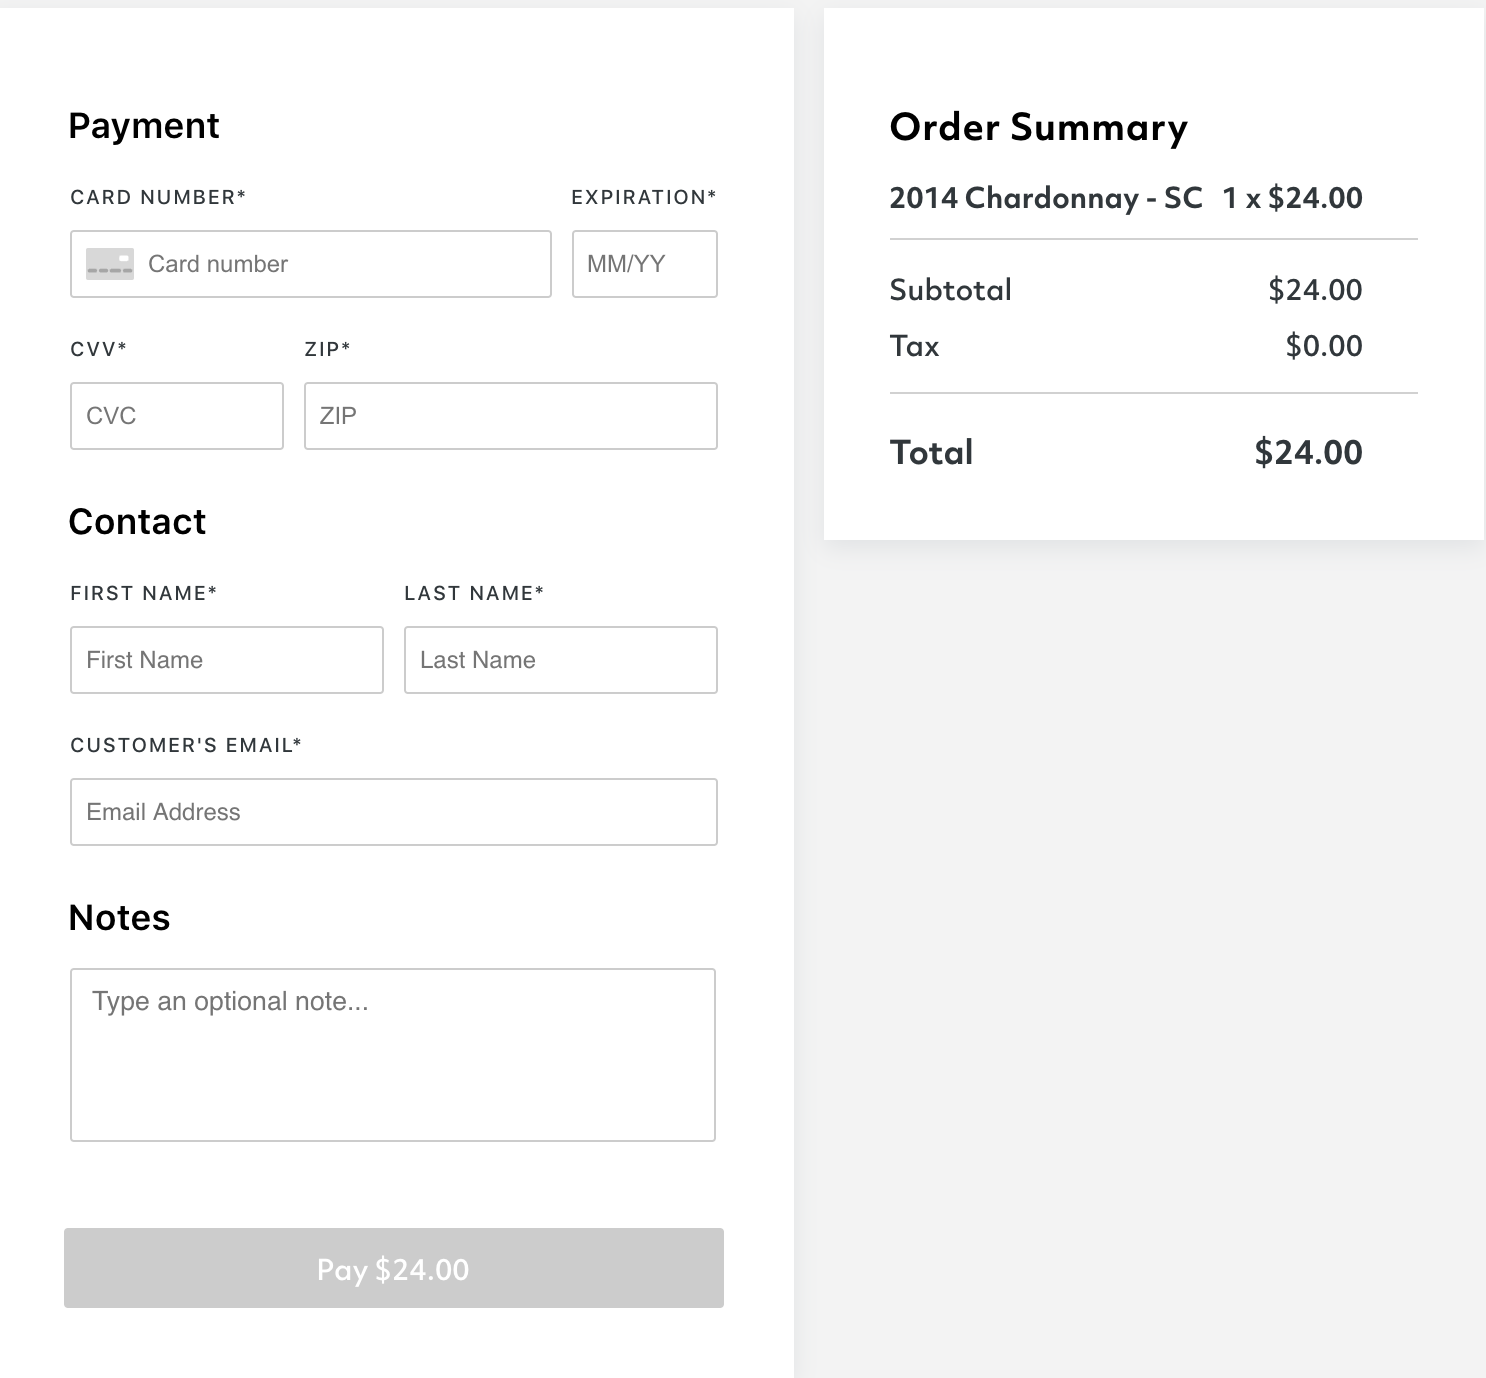Select the MM/YY expiration field
The width and height of the screenshot is (1486, 1378).
tap(645, 264)
